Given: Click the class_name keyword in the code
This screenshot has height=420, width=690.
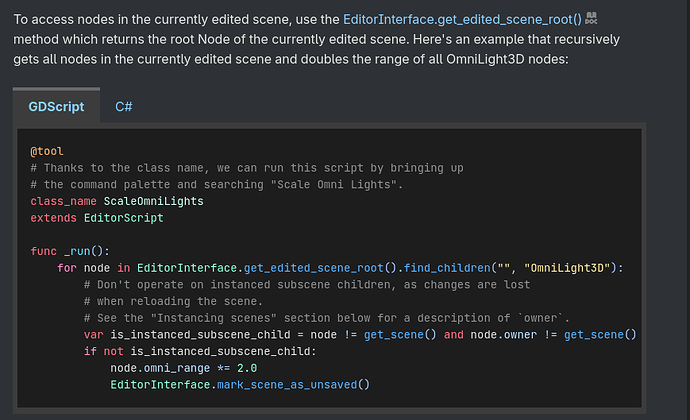Looking at the screenshot, I should tap(63, 201).
